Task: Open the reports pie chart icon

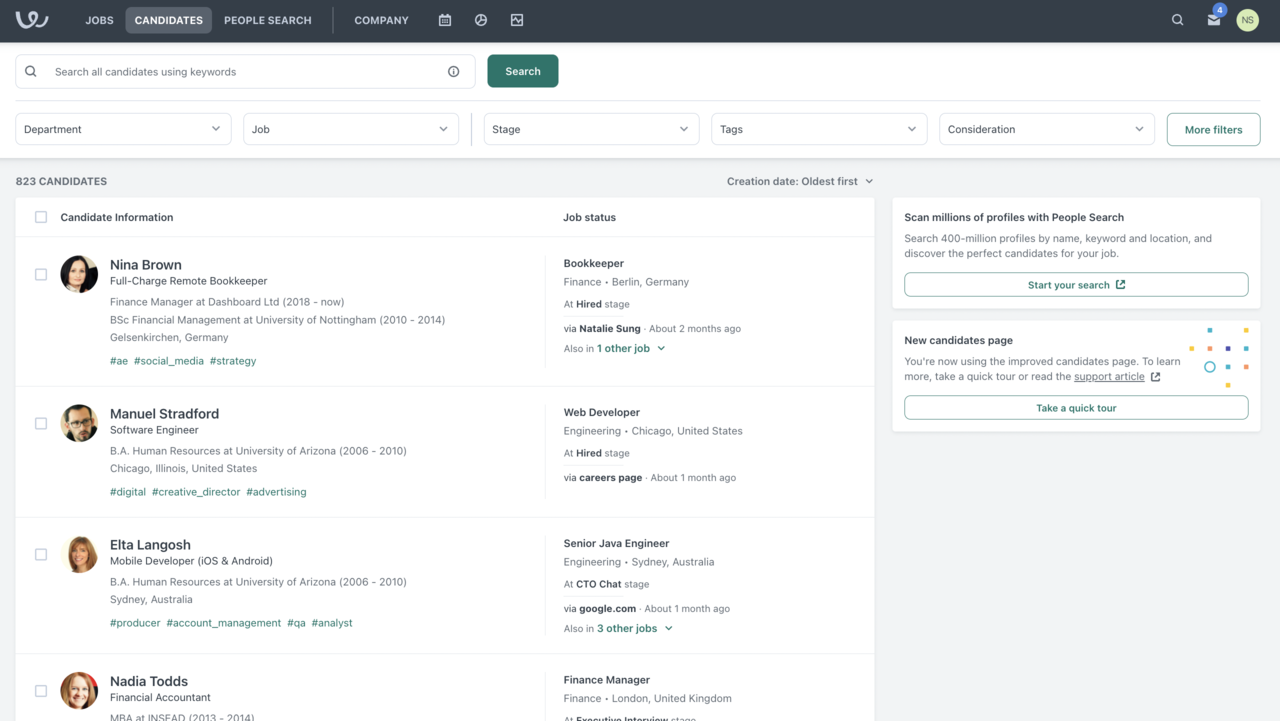Action: [481, 20]
